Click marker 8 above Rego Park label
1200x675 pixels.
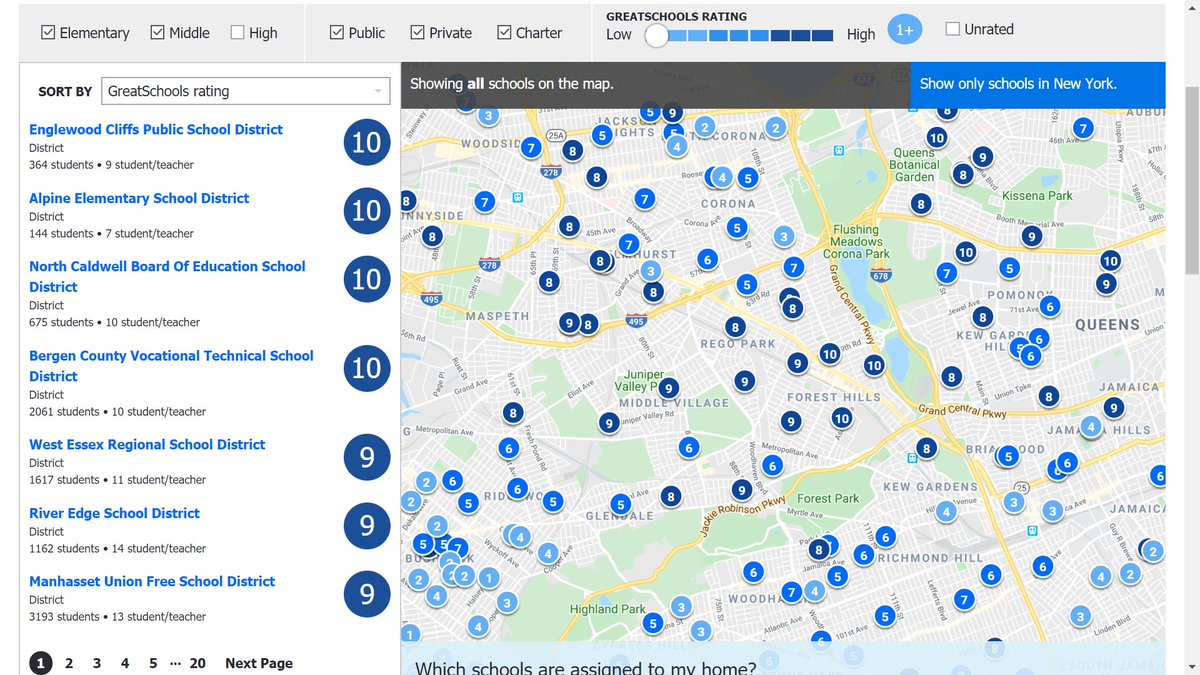735,327
